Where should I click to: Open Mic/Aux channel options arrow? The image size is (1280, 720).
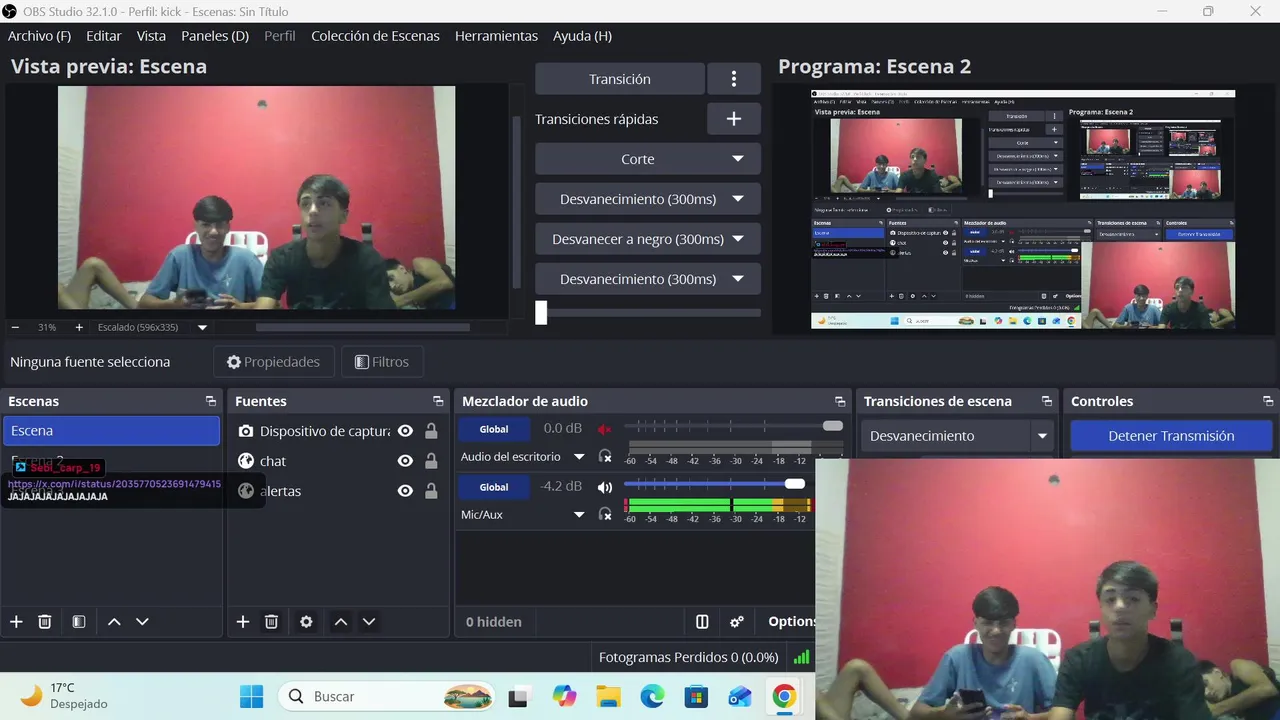tap(579, 515)
